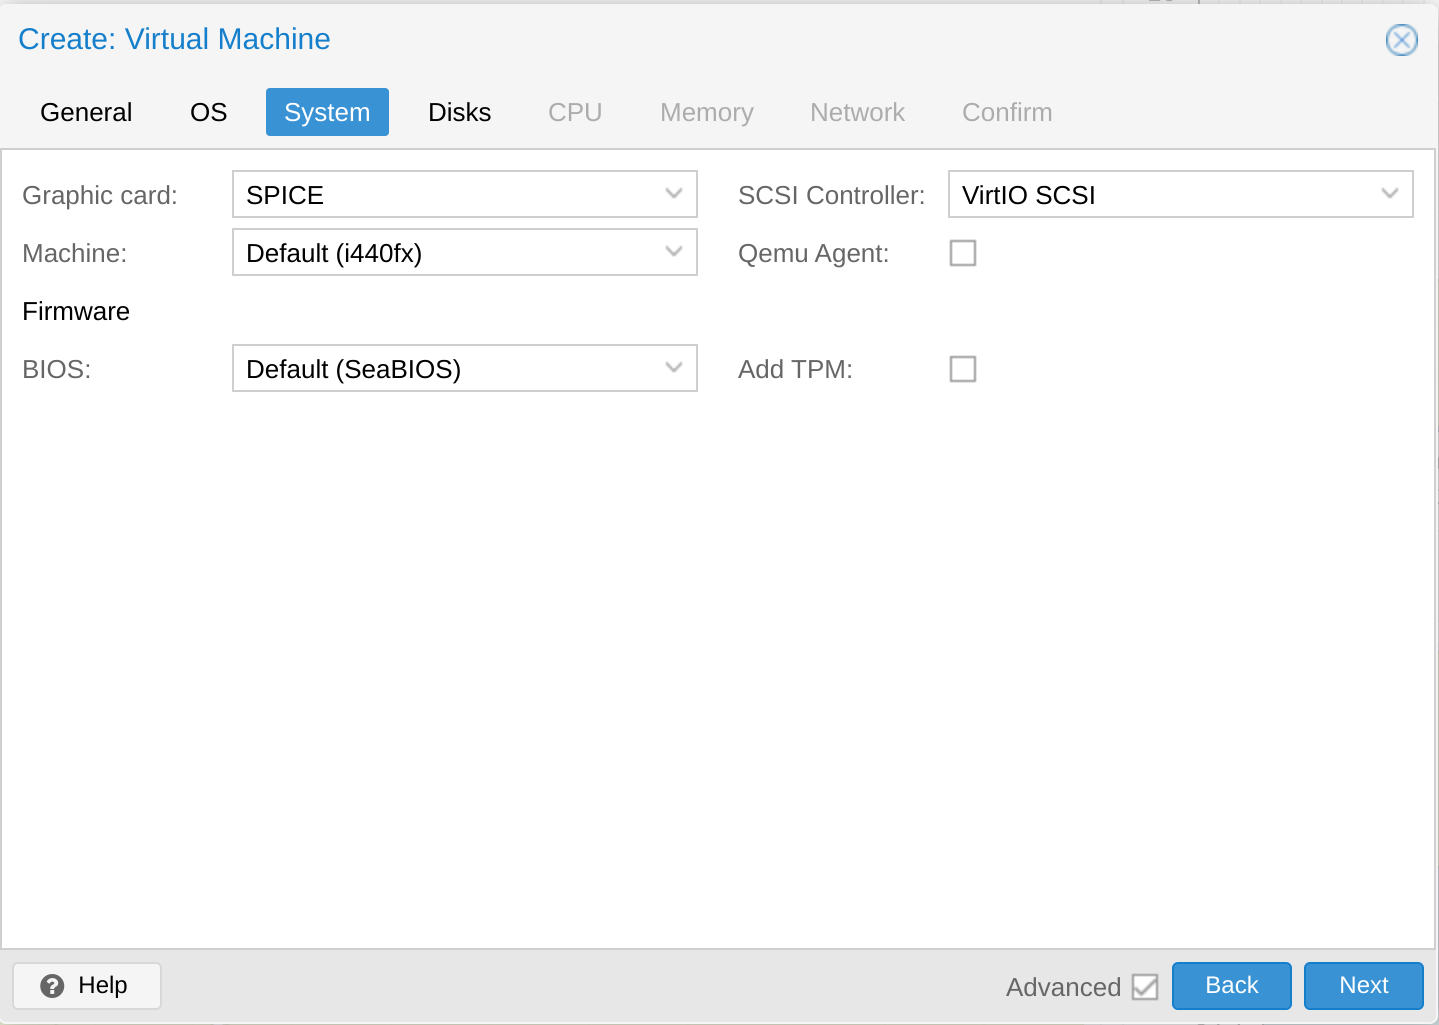
Task: Uncheck the Advanced options checkbox
Action: pos(1144,987)
